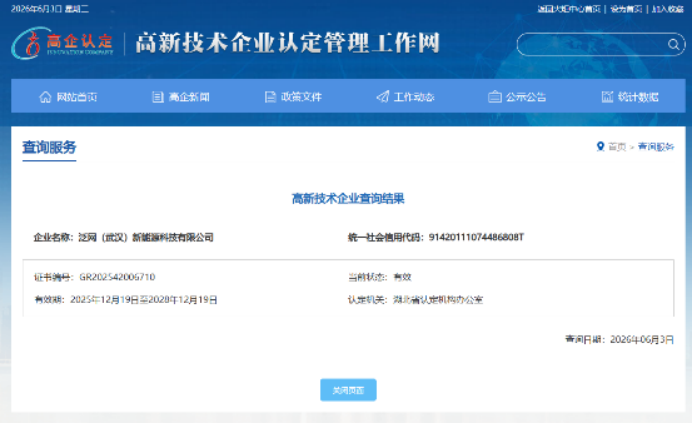The height and width of the screenshot is (424, 693).
Task: Click the 查询日期 2026年06月3日 text
Action: pos(620,340)
